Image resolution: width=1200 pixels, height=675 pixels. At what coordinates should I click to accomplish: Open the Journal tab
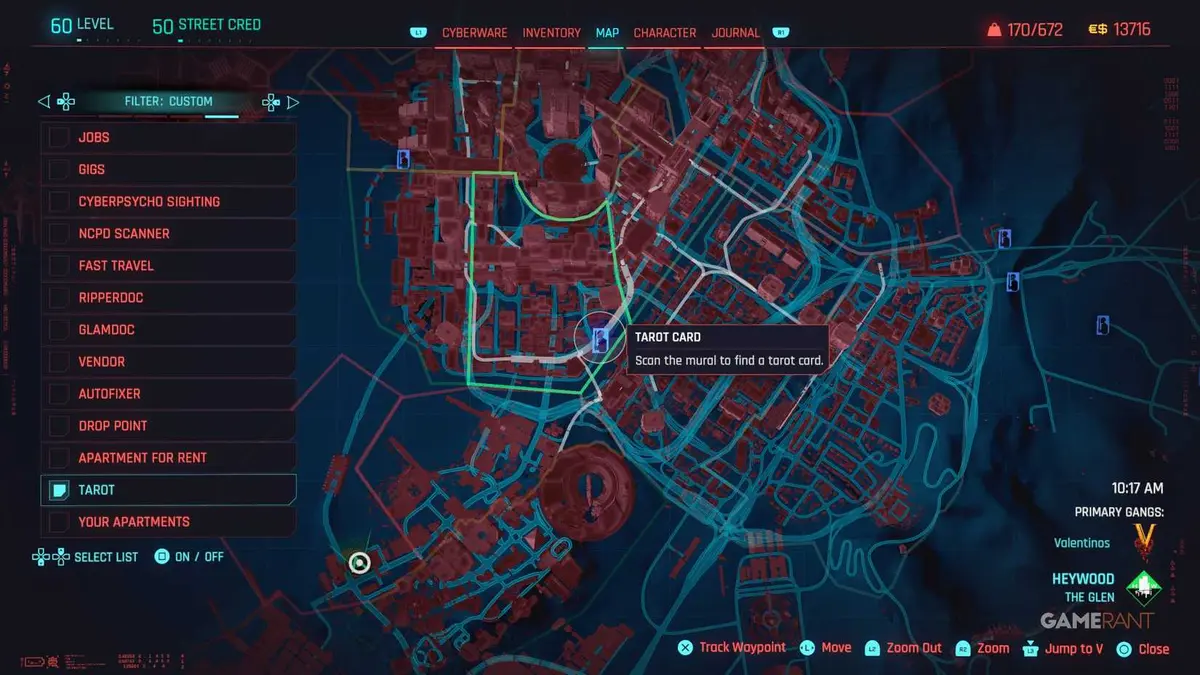click(736, 33)
